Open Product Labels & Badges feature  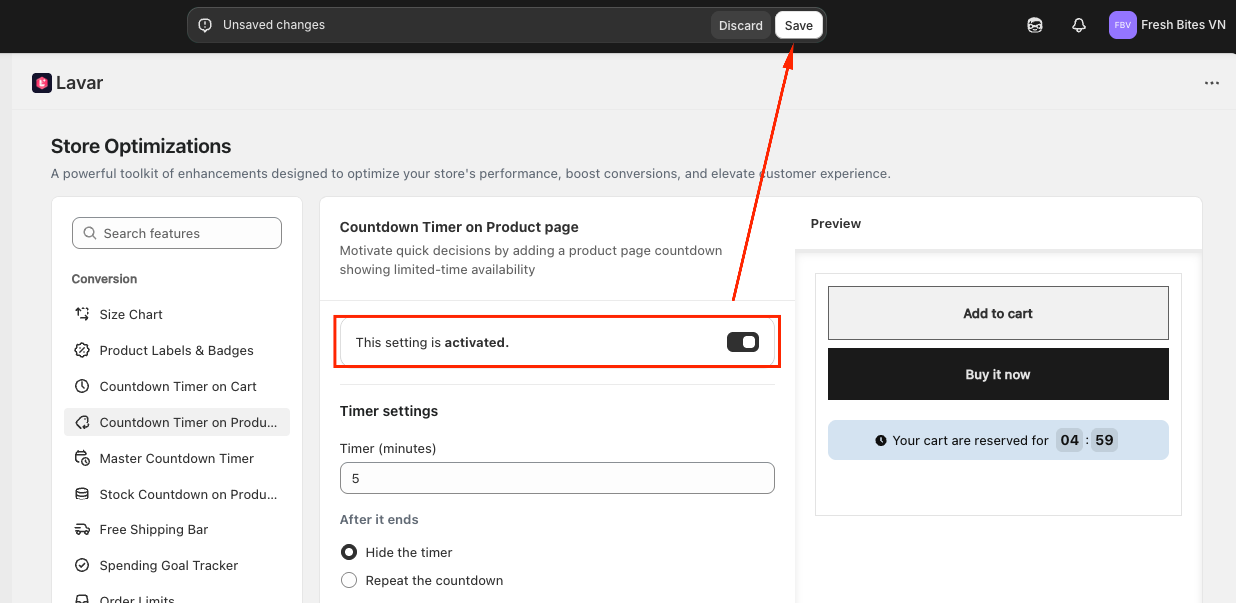(177, 350)
